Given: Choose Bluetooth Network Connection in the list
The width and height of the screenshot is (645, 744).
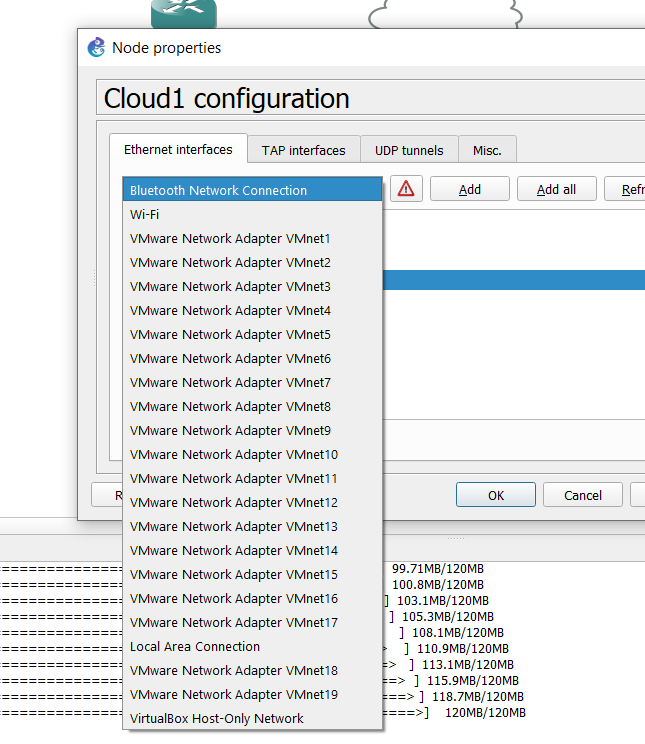Looking at the screenshot, I should coord(252,190).
